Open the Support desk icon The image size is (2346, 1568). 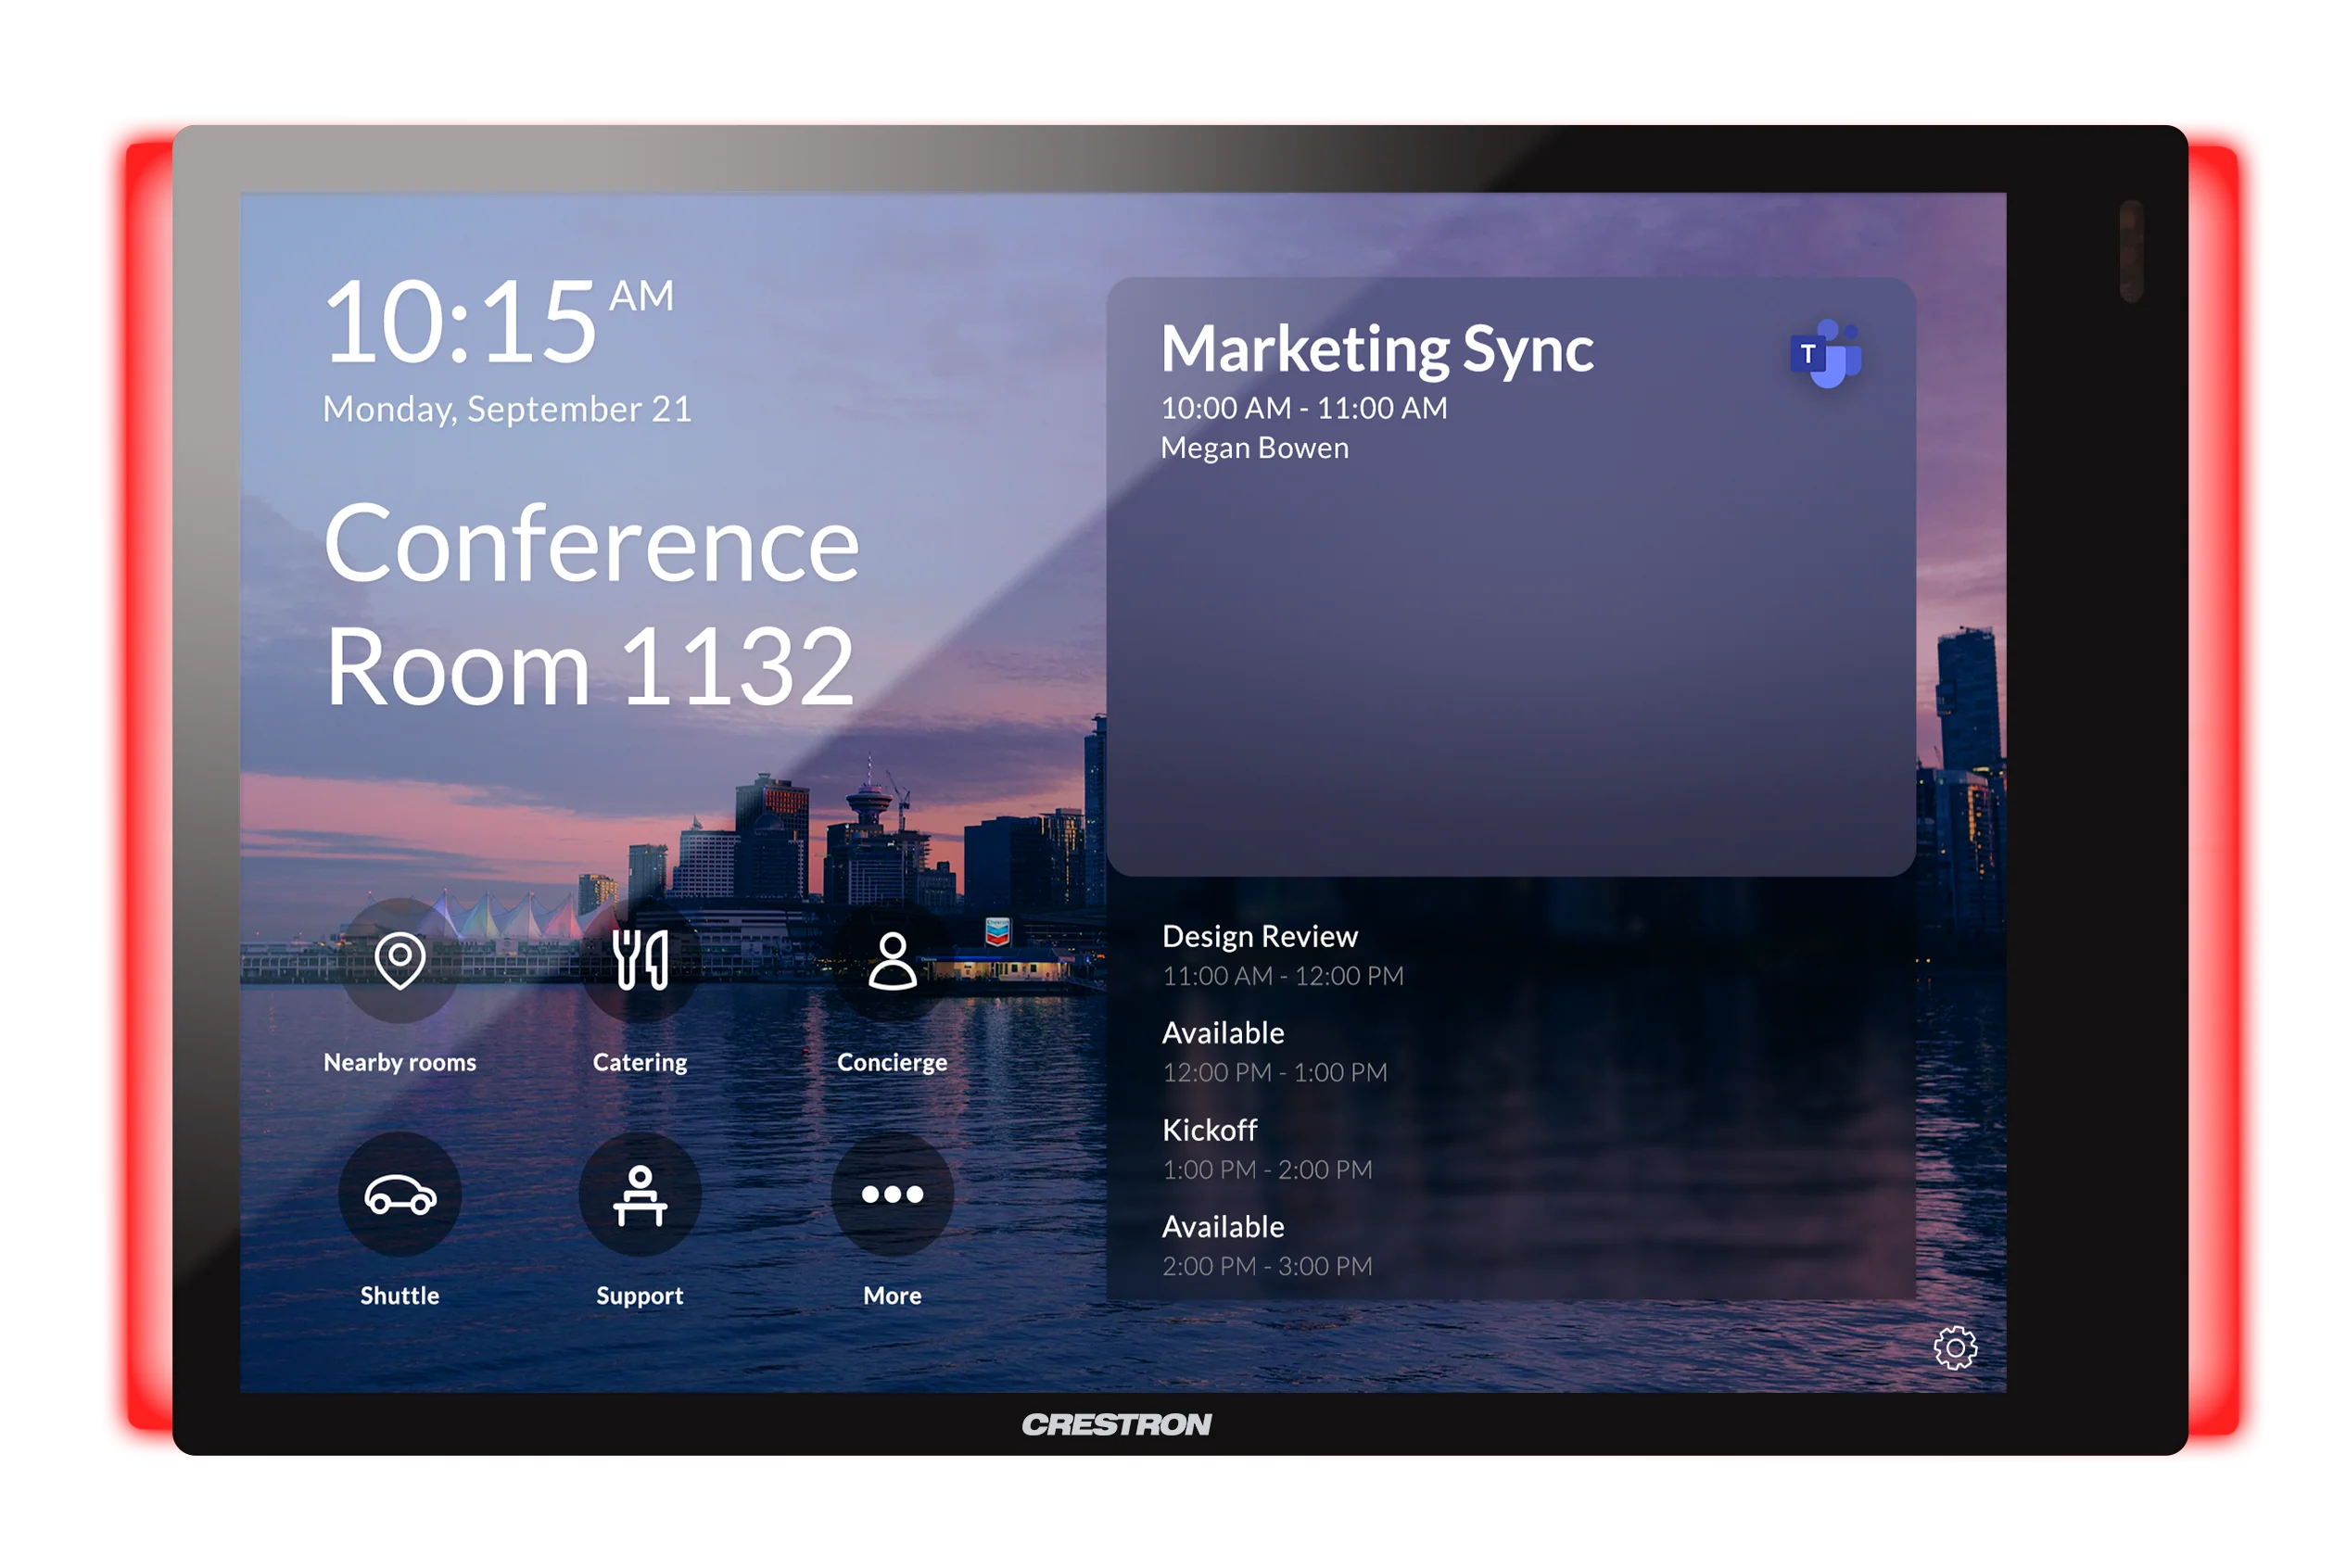click(x=640, y=1194)
